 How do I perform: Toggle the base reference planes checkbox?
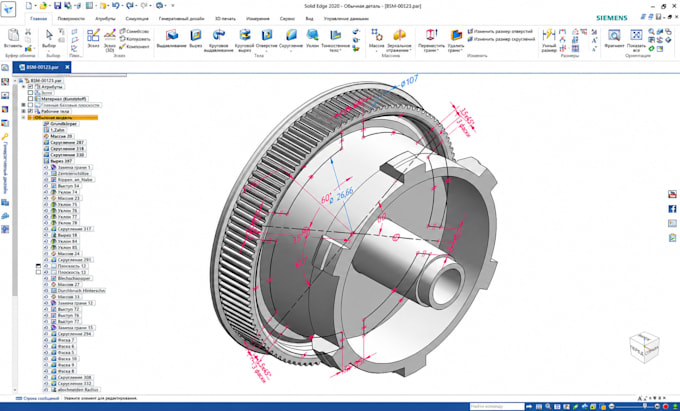[x=30, y=105]
